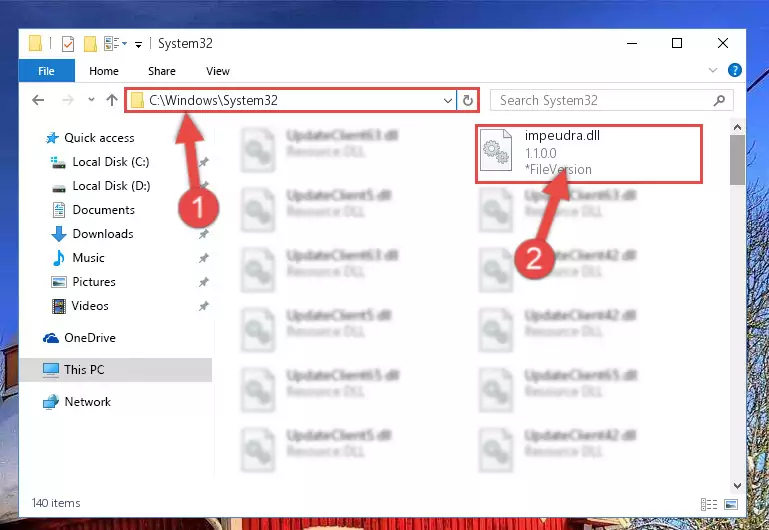Click the impeudra.dll gear file icon
This screenshot has height=530, width=769.
tap(496, 150)
